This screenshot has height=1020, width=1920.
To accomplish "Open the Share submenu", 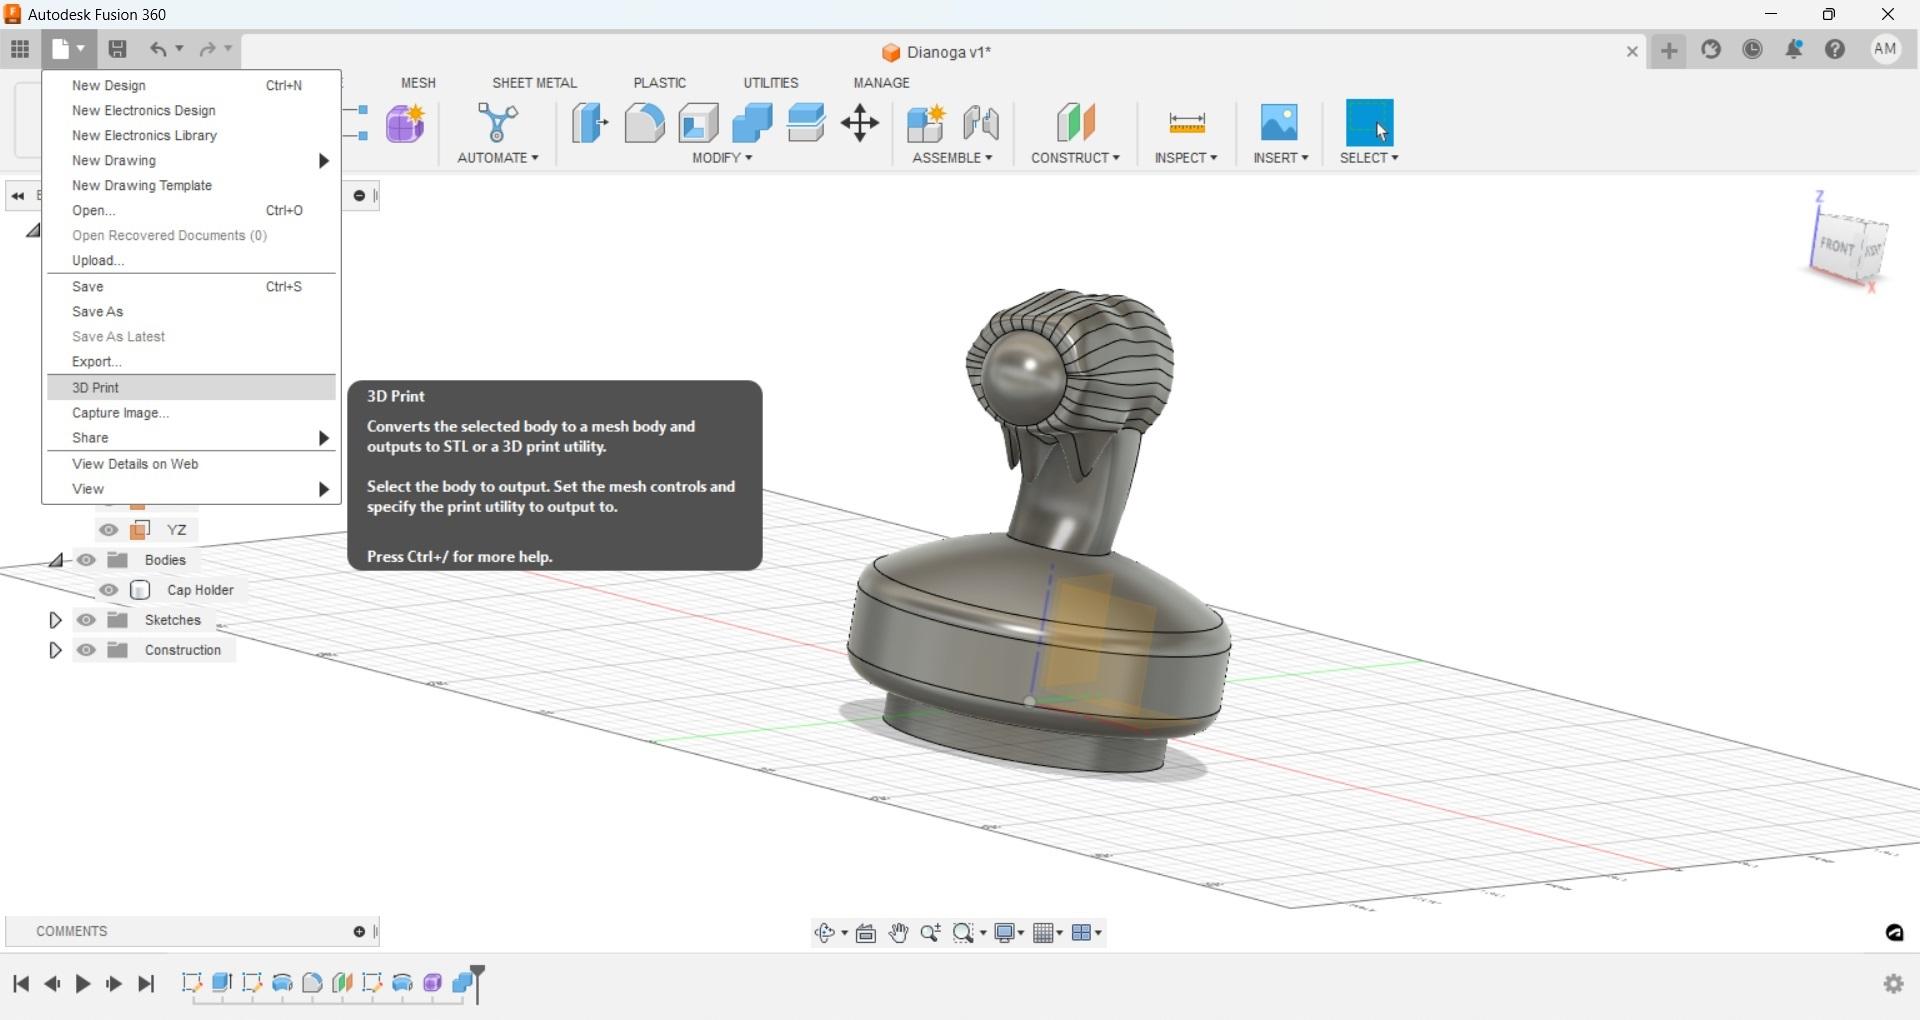I will (x=191, y=438).
